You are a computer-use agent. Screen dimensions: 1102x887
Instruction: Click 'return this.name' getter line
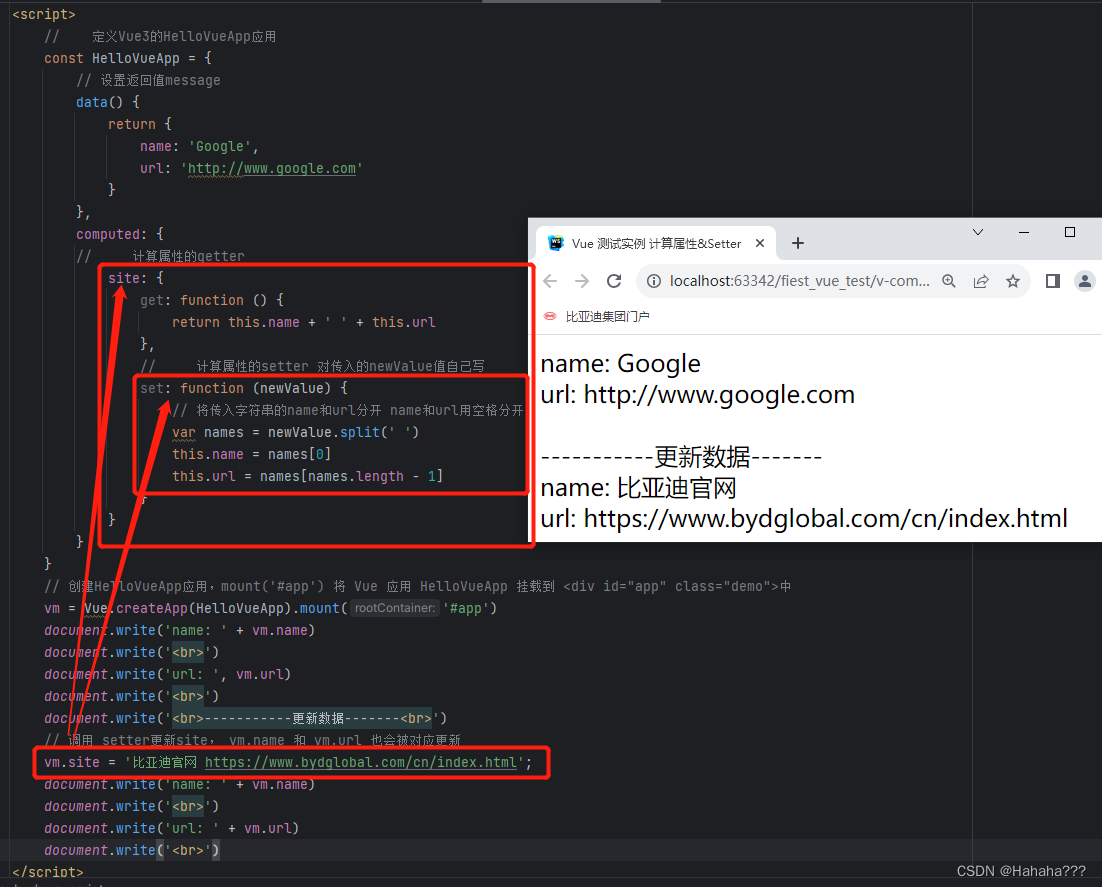click(x=304, y=322)
